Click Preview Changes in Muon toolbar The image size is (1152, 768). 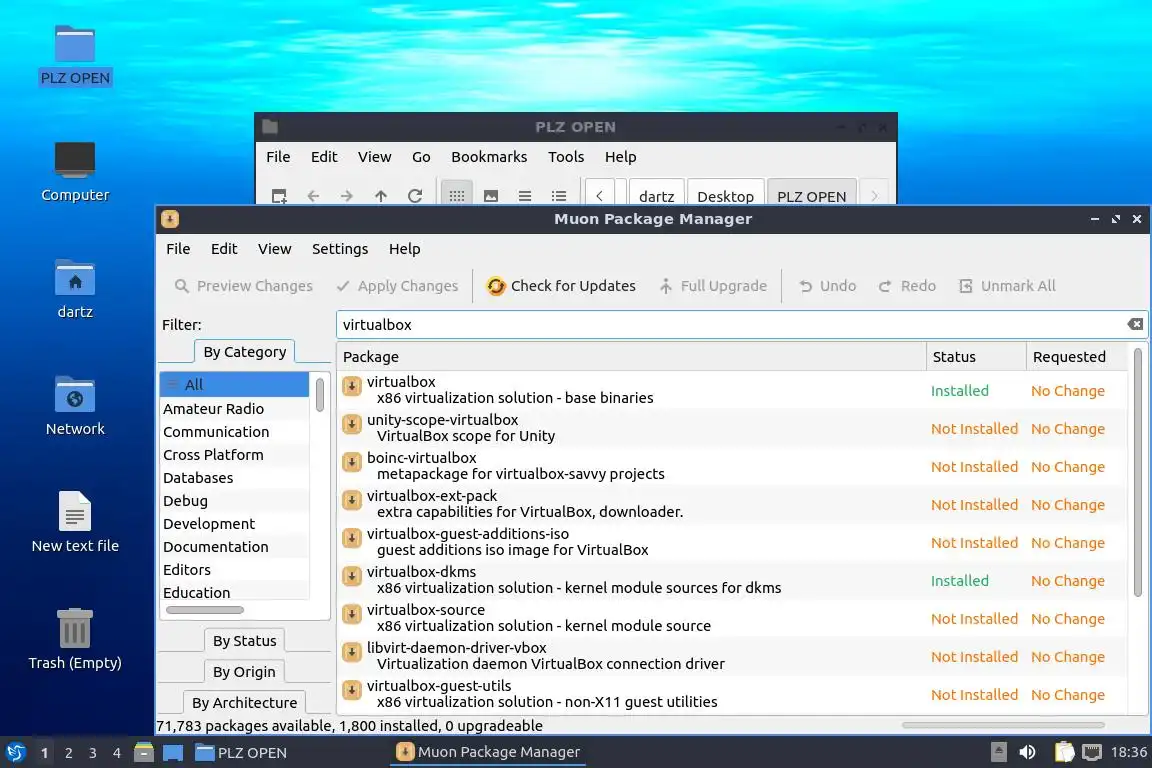coord(243,286)
